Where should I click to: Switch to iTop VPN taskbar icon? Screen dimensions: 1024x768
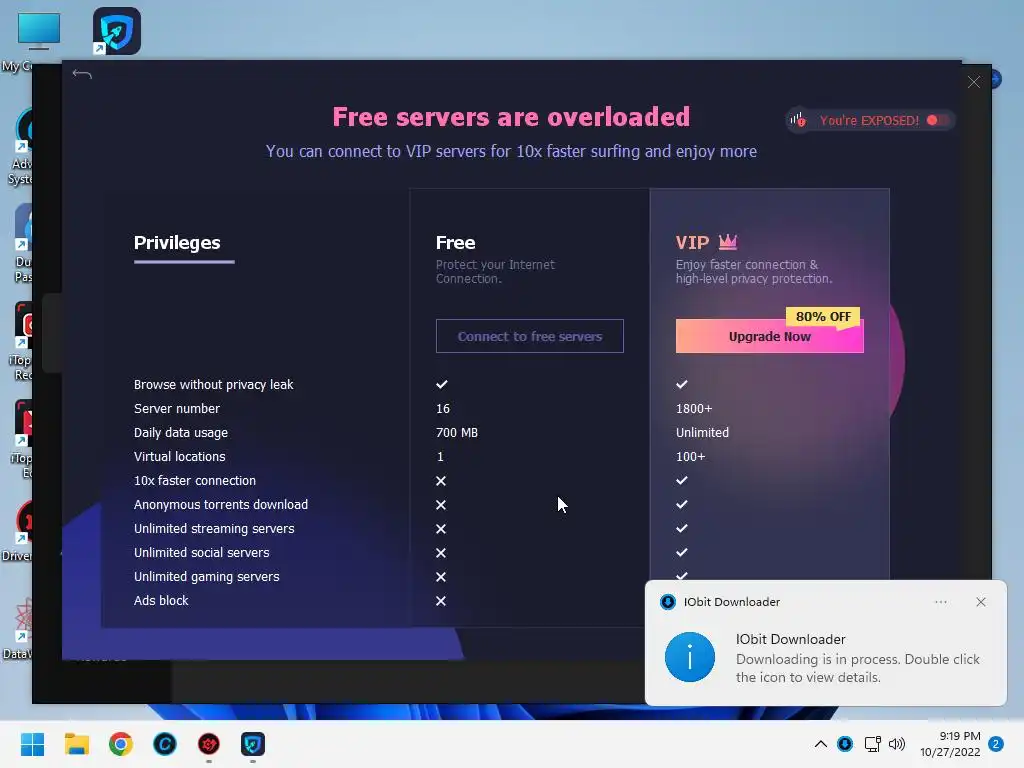pos(253,744)
